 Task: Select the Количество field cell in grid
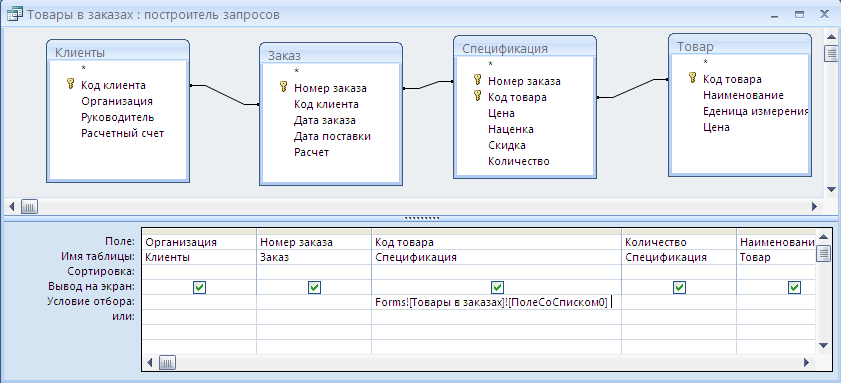[679, 242]
